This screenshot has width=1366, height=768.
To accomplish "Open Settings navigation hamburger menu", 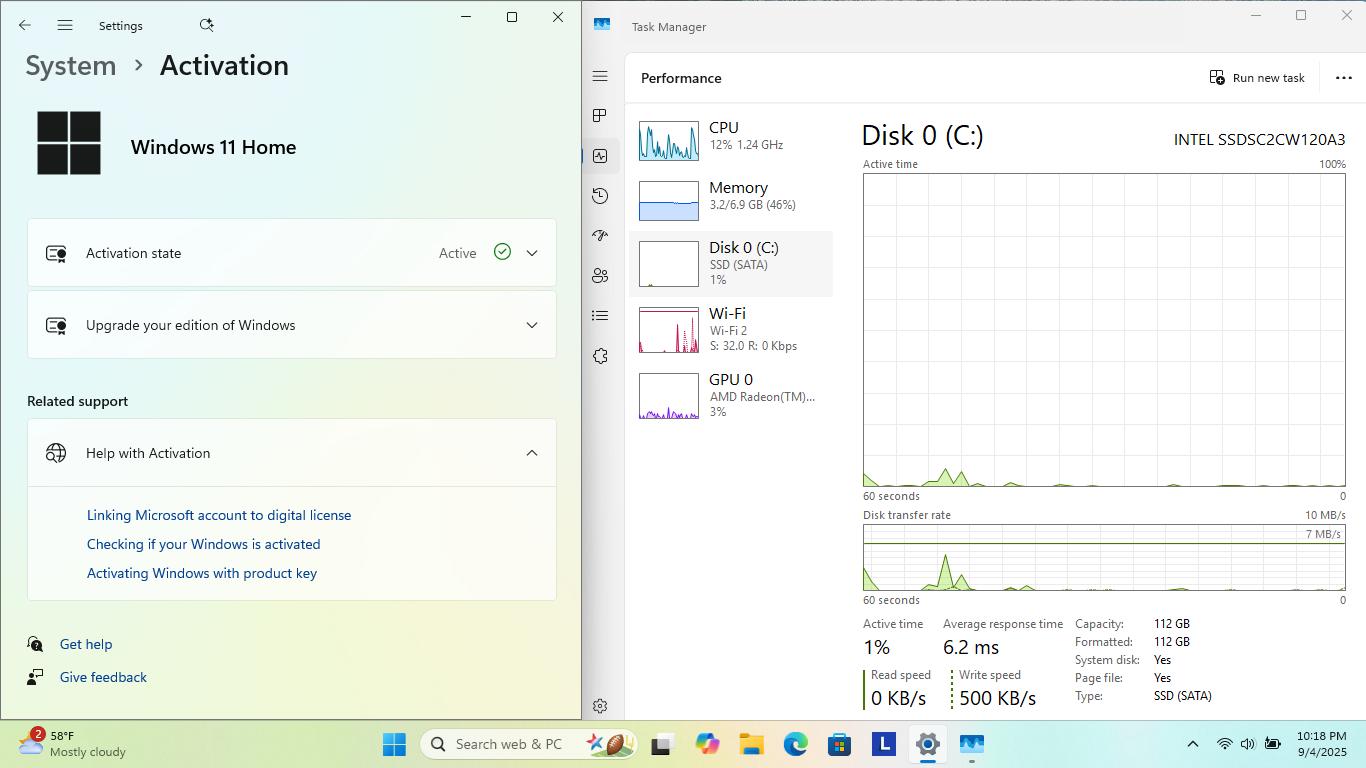I will [65, 25].
